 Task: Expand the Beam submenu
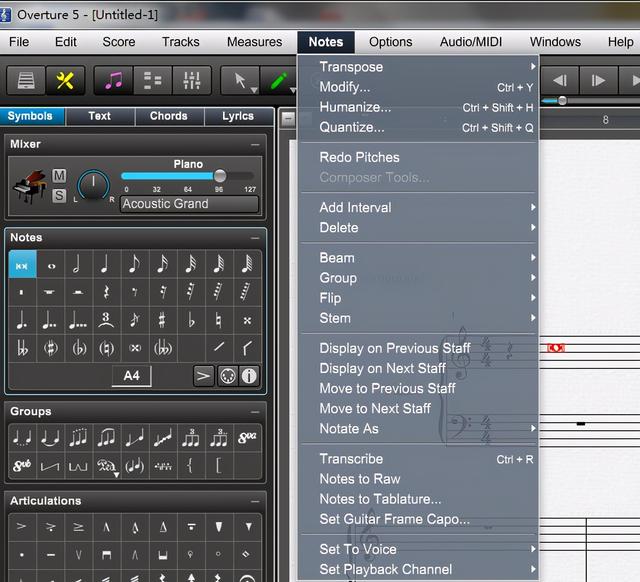coord(418,258)
